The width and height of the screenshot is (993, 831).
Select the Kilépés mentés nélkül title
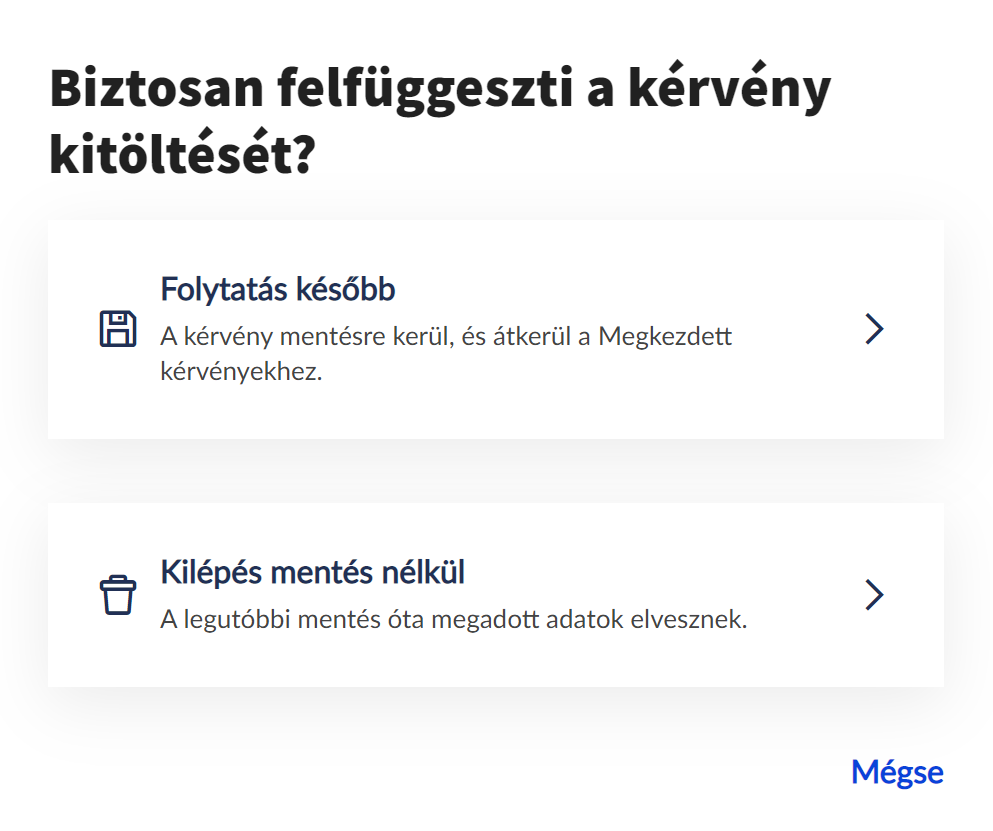(x=312, y=573)
